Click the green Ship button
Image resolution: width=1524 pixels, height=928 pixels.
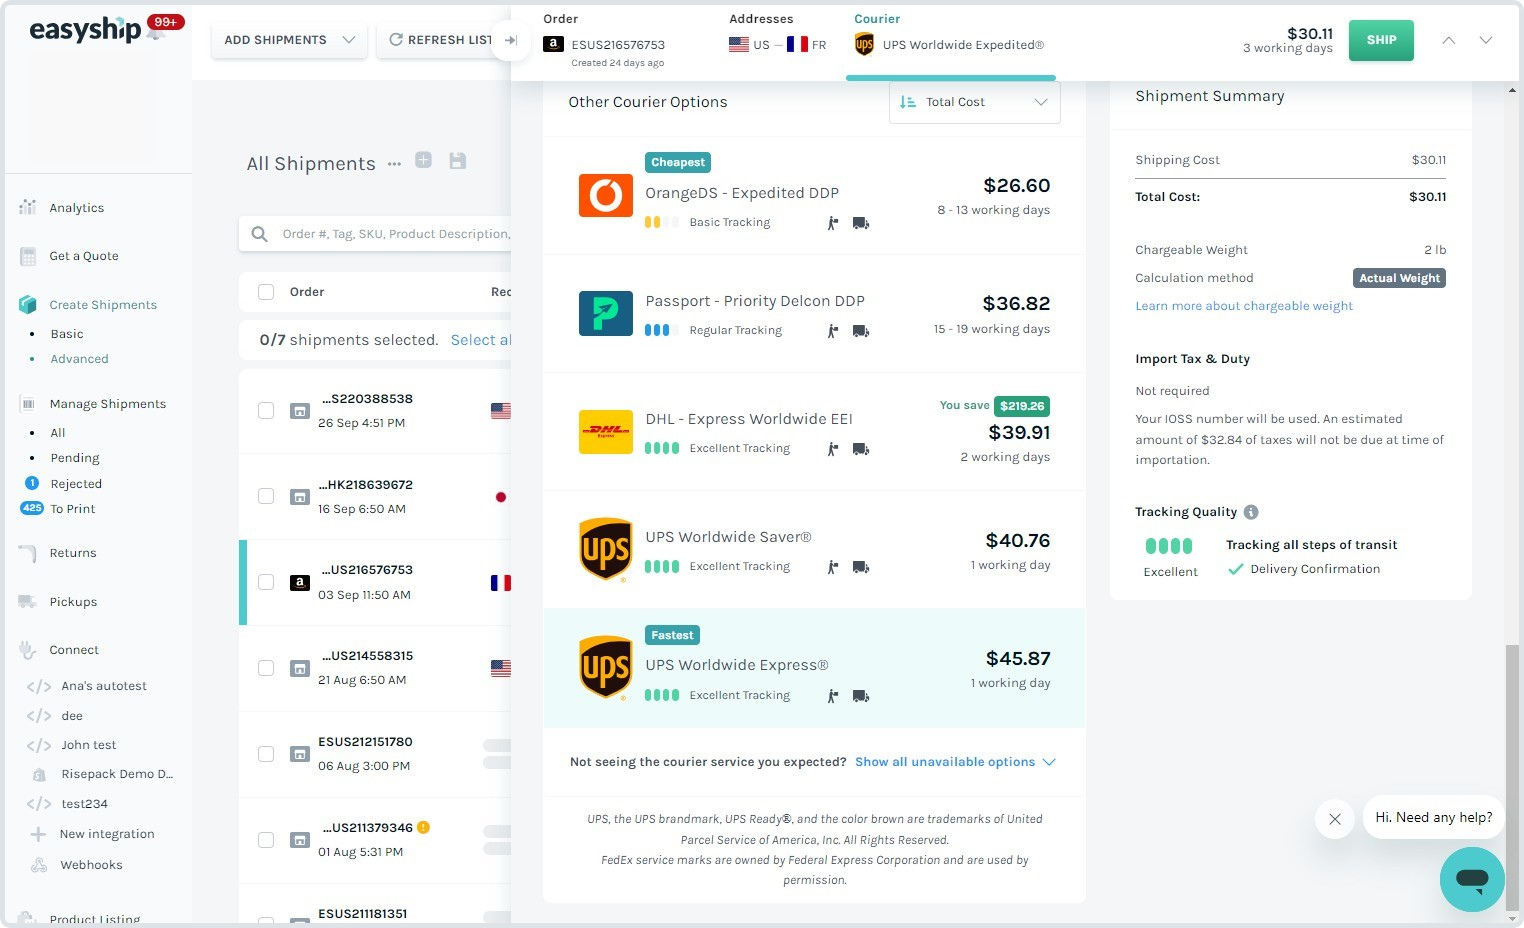[x=1381, y=40]
